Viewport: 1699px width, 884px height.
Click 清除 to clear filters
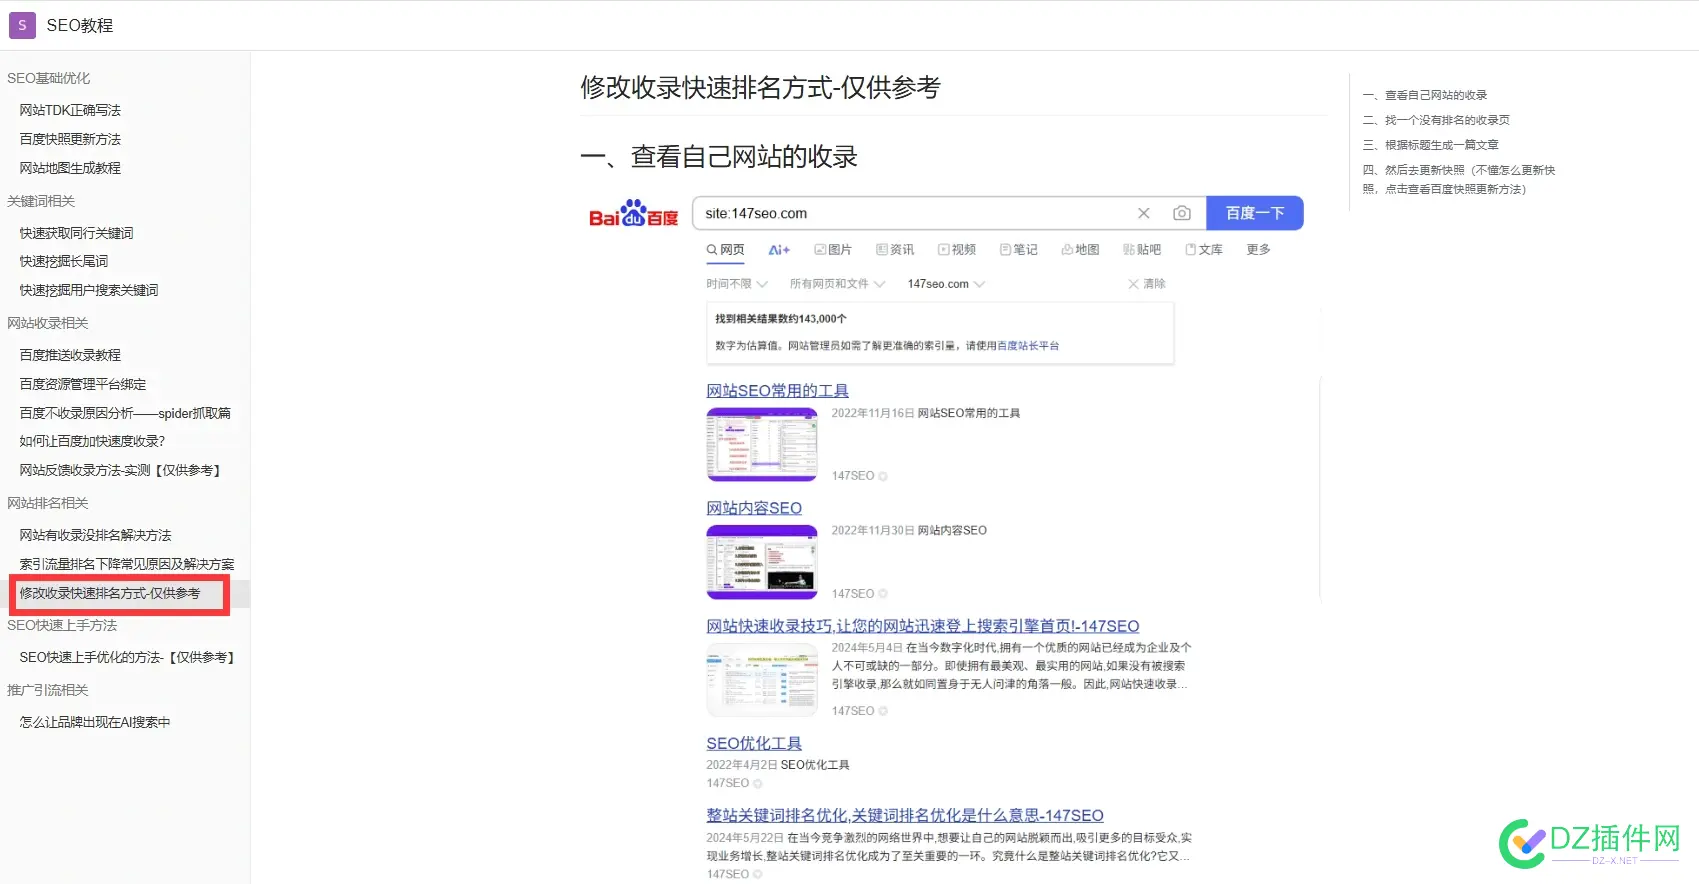tap(1147, 284)
